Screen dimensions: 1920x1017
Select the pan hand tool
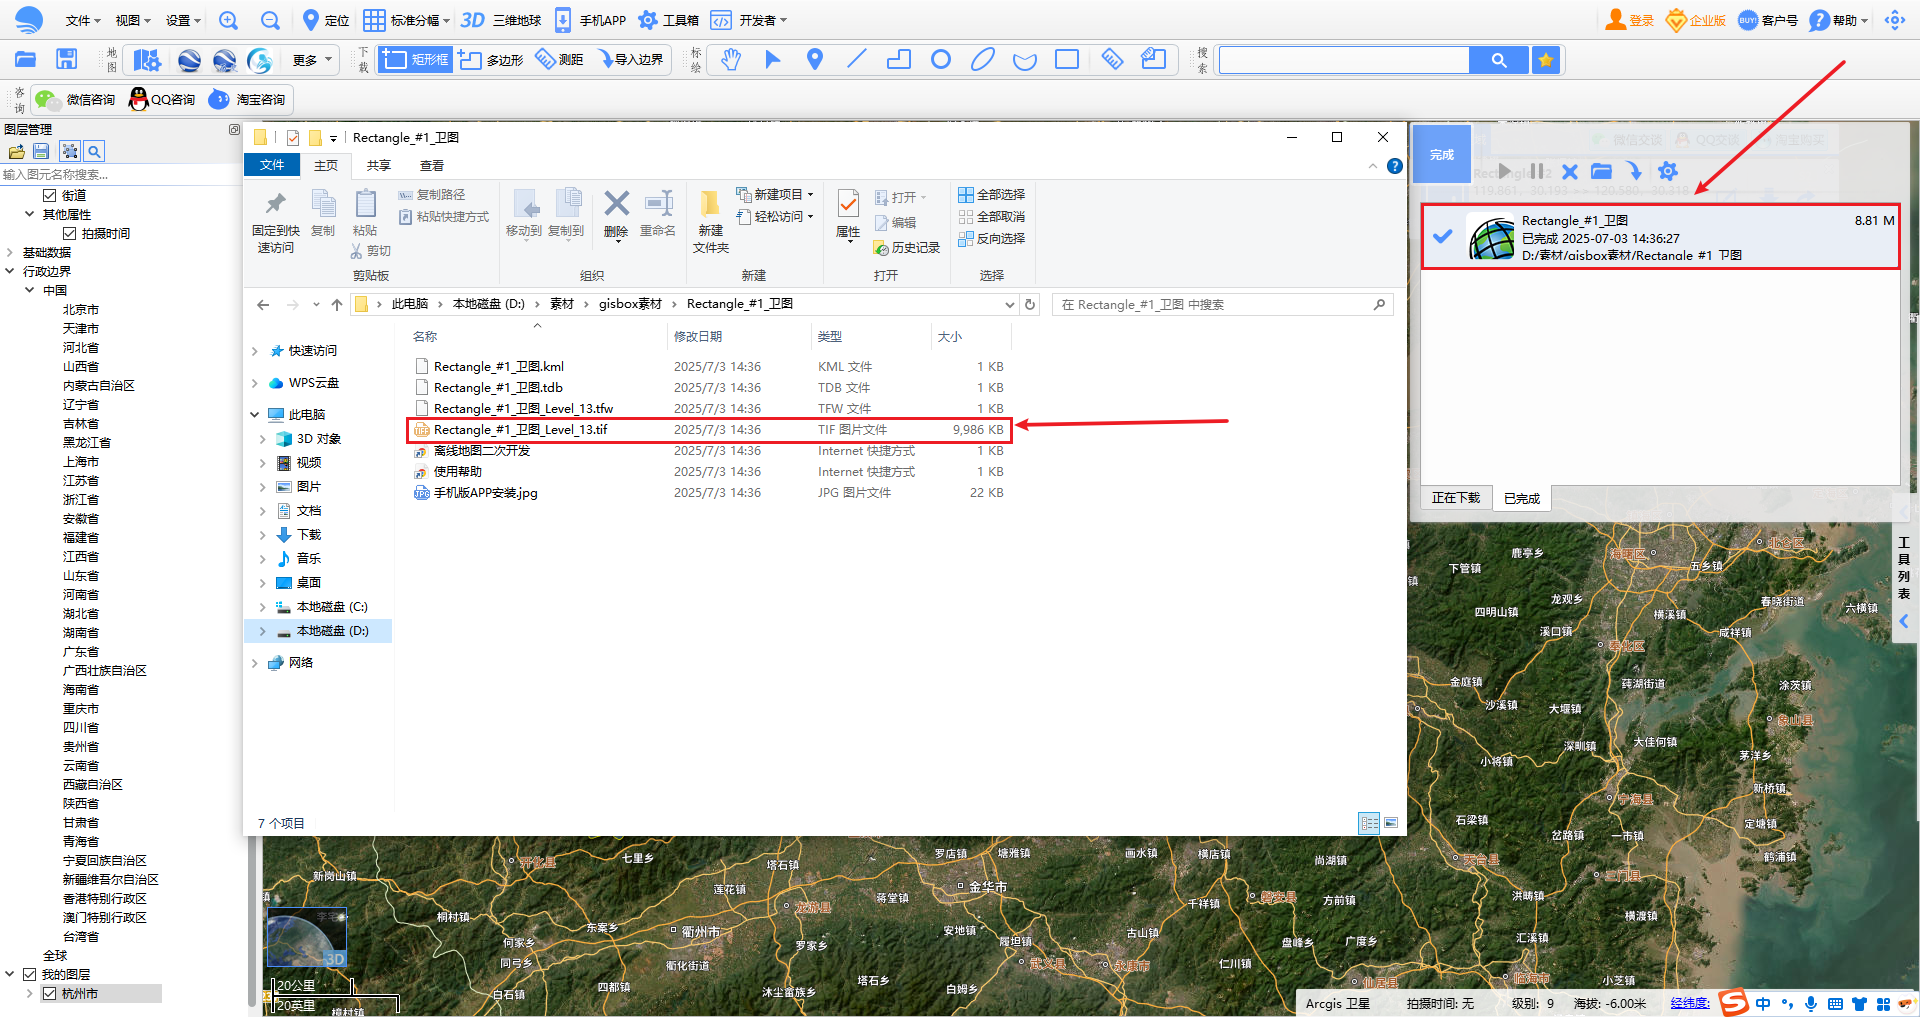click(731, 60)
